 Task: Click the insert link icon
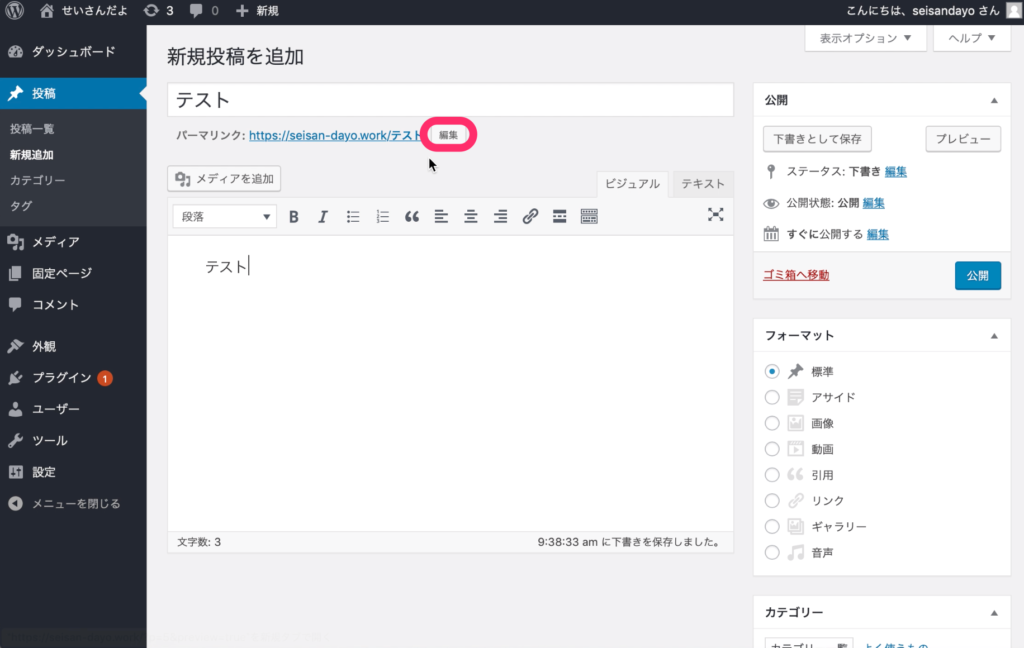click(530, 216)
